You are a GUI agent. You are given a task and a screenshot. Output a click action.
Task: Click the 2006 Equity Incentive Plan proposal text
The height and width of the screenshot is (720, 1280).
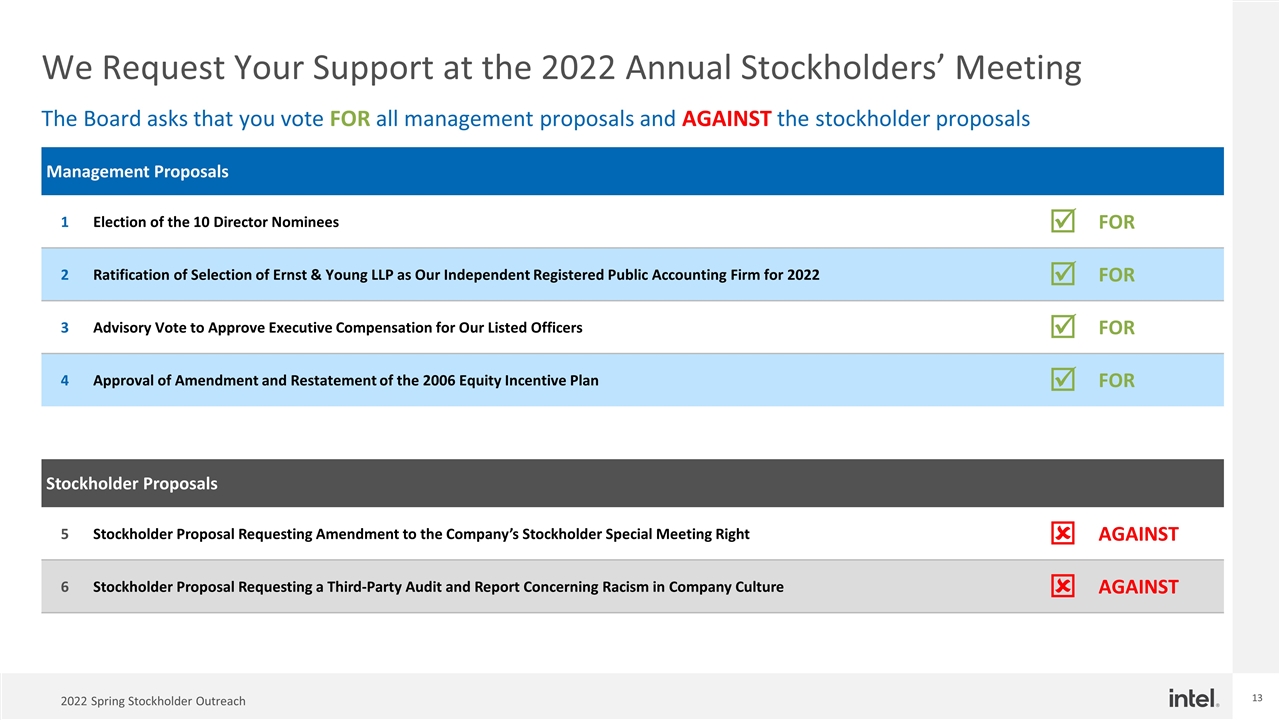(346, 380)
